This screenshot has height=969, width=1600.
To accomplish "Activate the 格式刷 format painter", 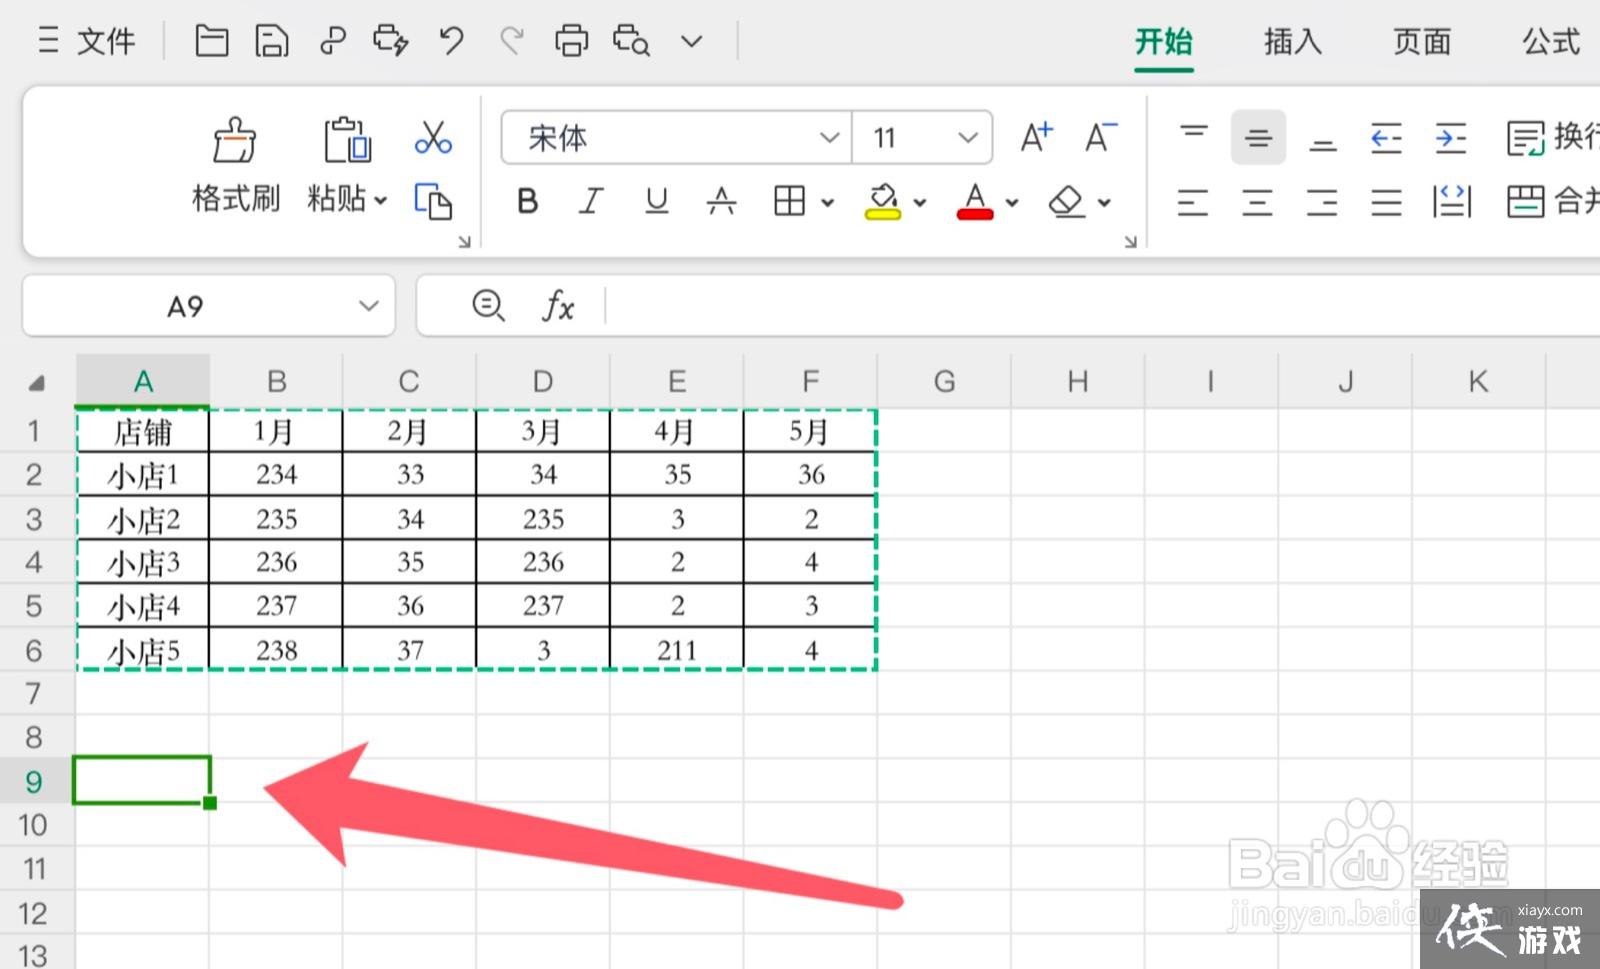I will tap(236, 166).
